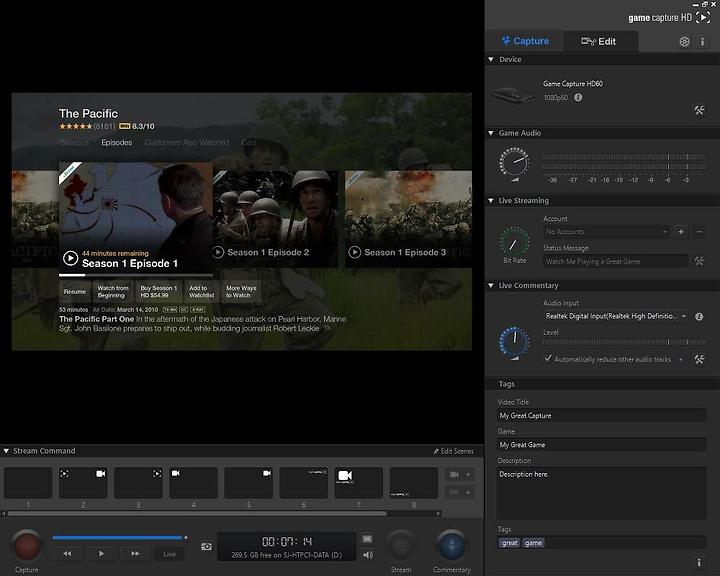Collapse the Live Streaming section
Image resolution: width=720 pixels, height=576 pixels.
[x=491, y=200]
